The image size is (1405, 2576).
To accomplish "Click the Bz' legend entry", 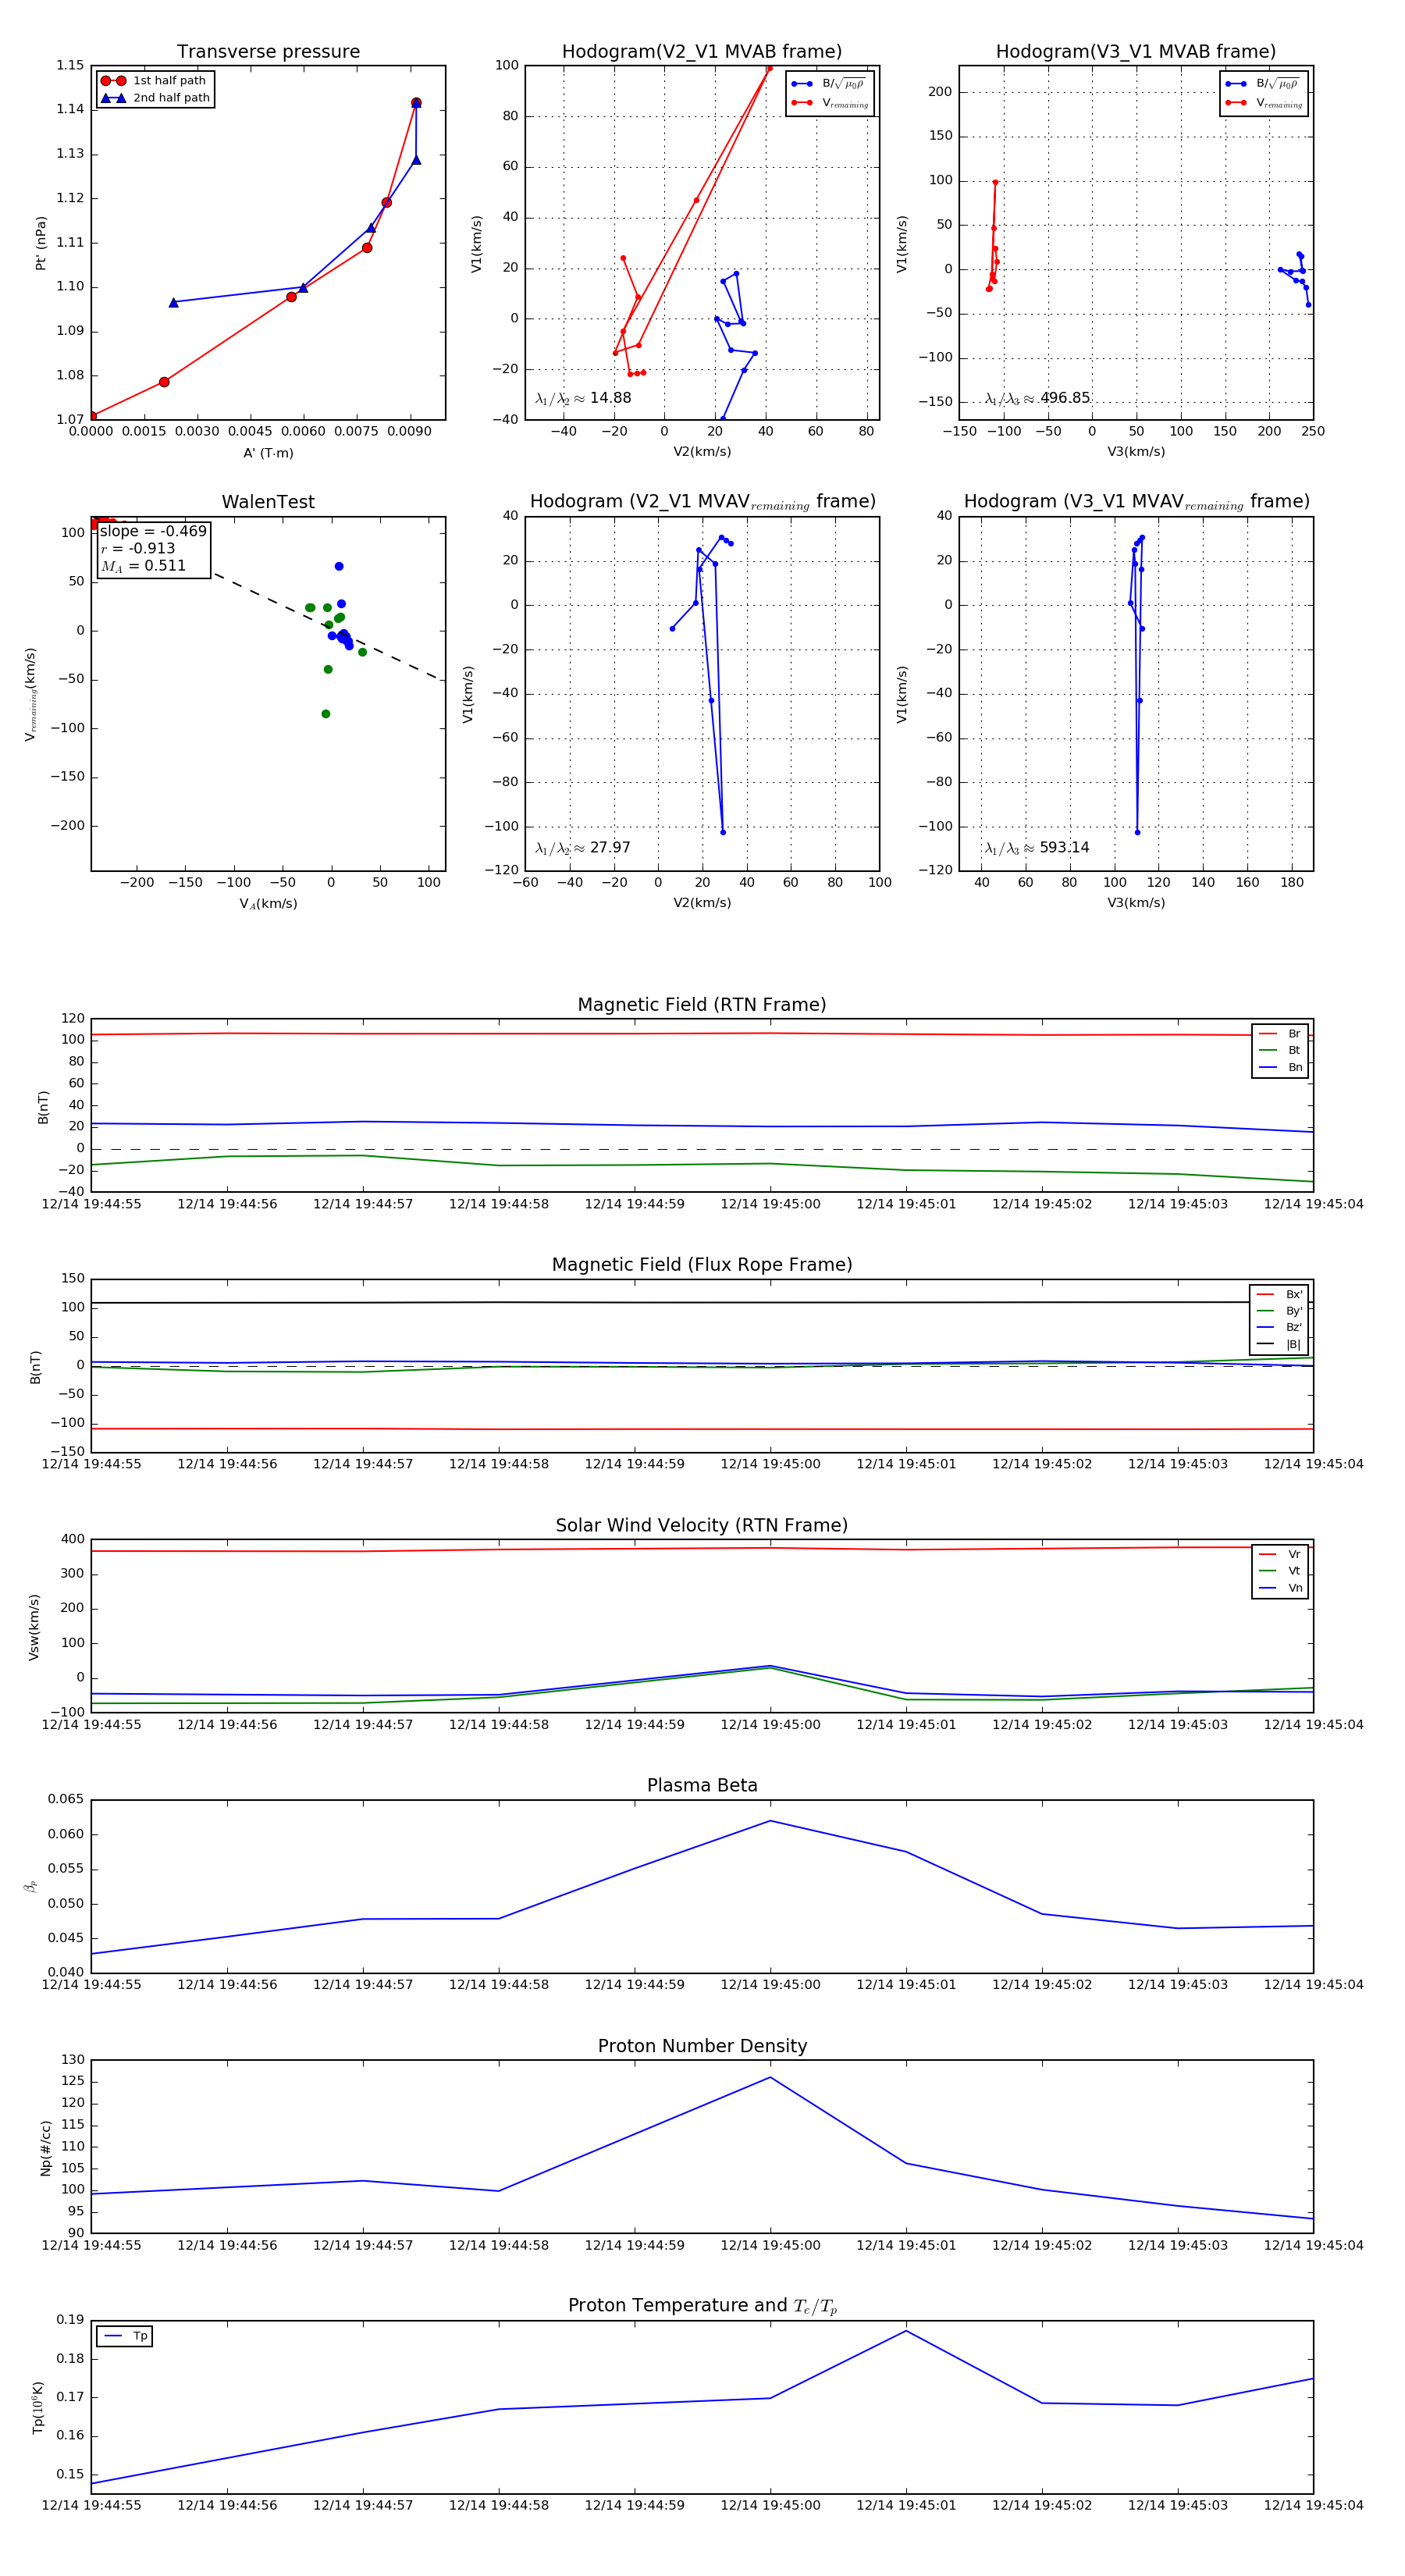I will pos(1280,1327).
